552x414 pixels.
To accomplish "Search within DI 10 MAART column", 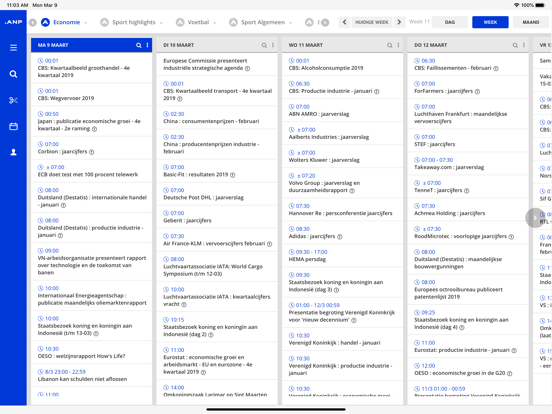I will click(264, 45).
